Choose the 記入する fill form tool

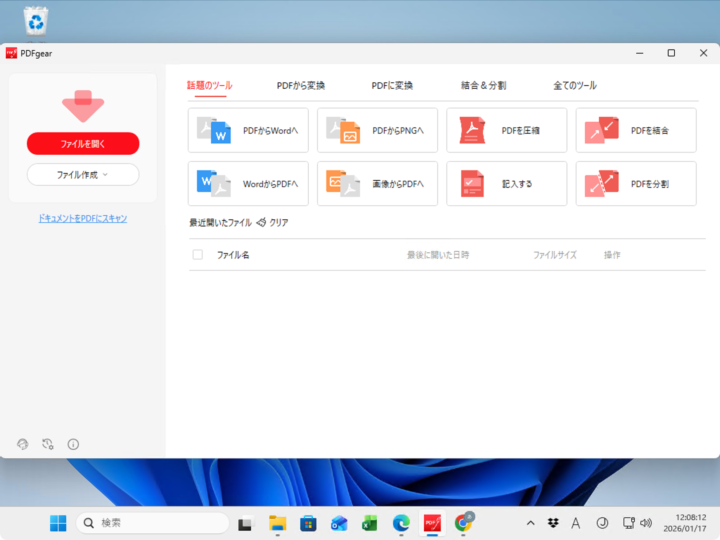coord(506,184)
